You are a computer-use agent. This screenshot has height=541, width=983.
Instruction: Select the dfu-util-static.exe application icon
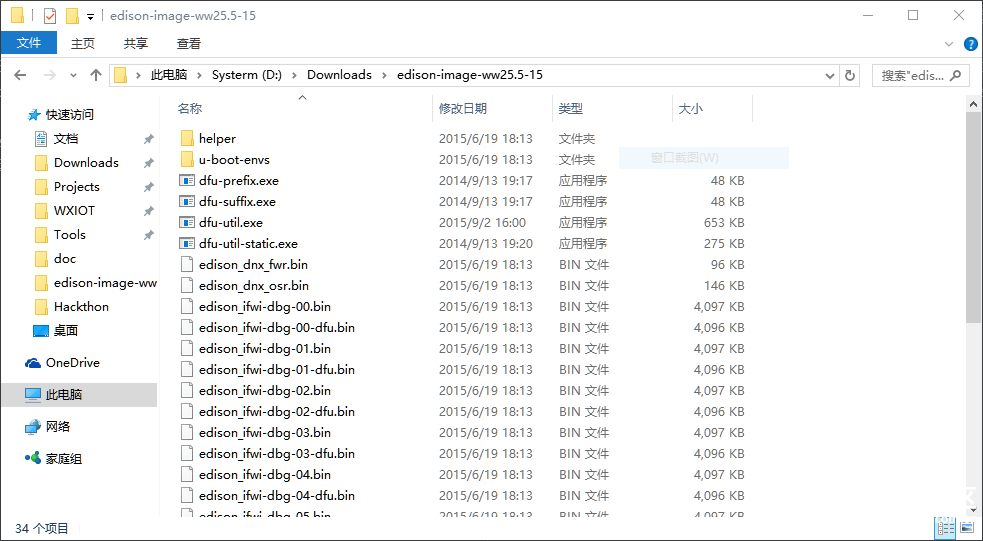pos(187,244)
